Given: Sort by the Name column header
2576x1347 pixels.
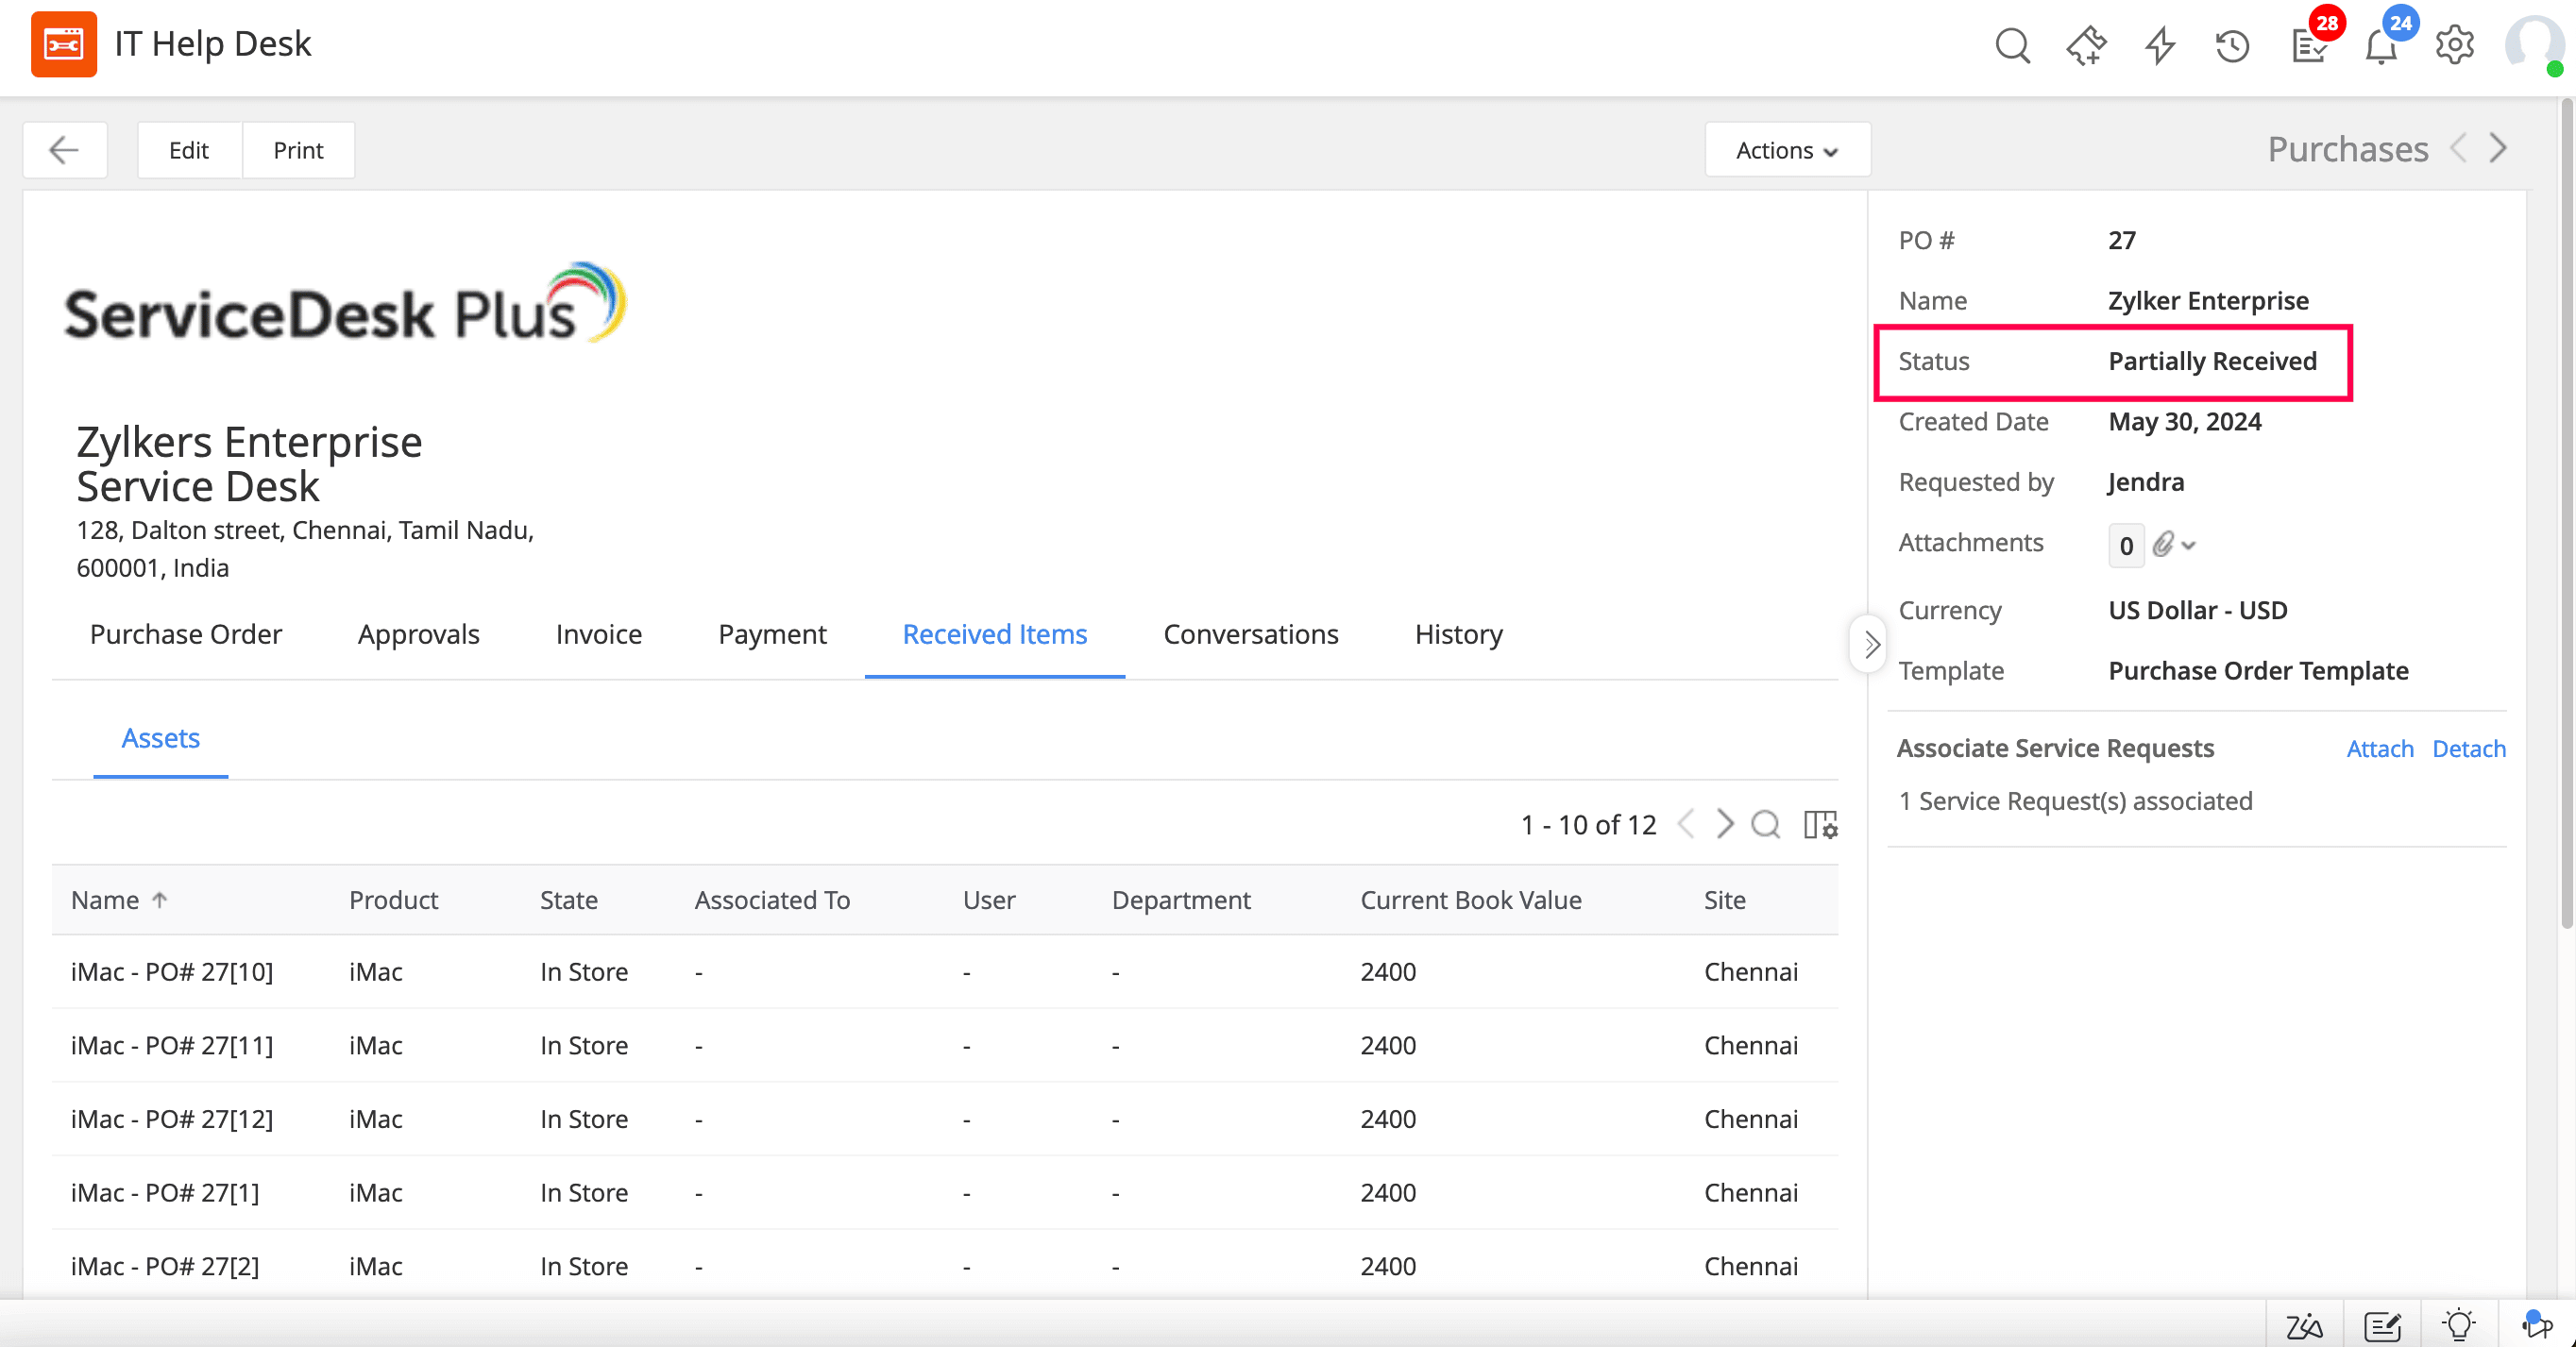Looking at the screenshot, I should coord(105,900).
